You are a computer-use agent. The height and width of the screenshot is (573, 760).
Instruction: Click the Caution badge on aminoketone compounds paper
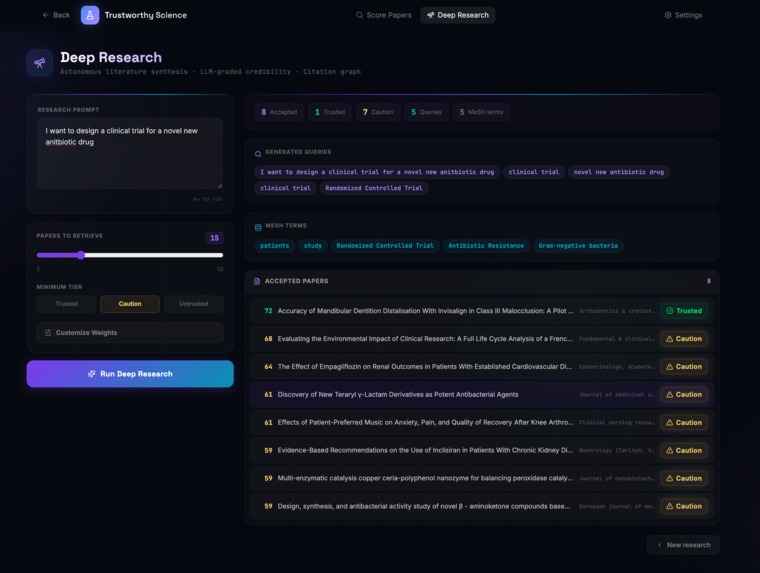684,506
